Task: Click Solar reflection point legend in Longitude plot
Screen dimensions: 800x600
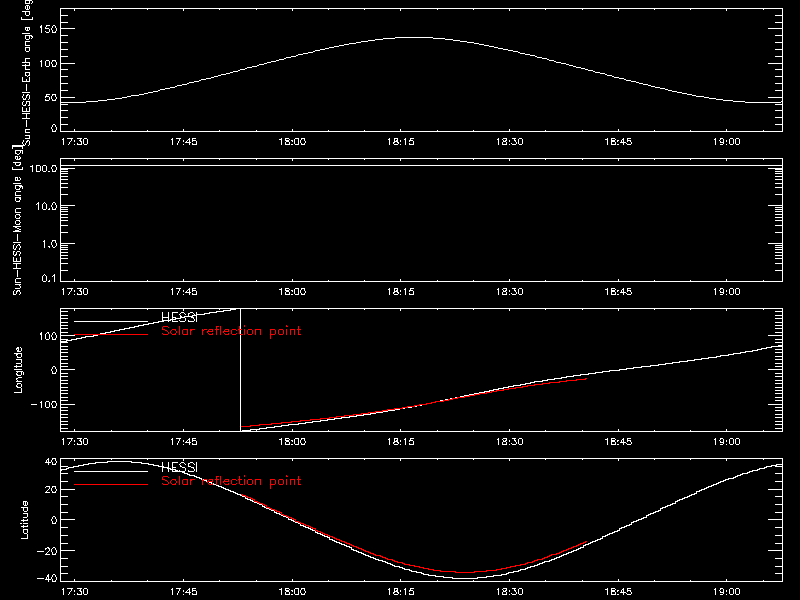Action: click(x=231, y=331)
